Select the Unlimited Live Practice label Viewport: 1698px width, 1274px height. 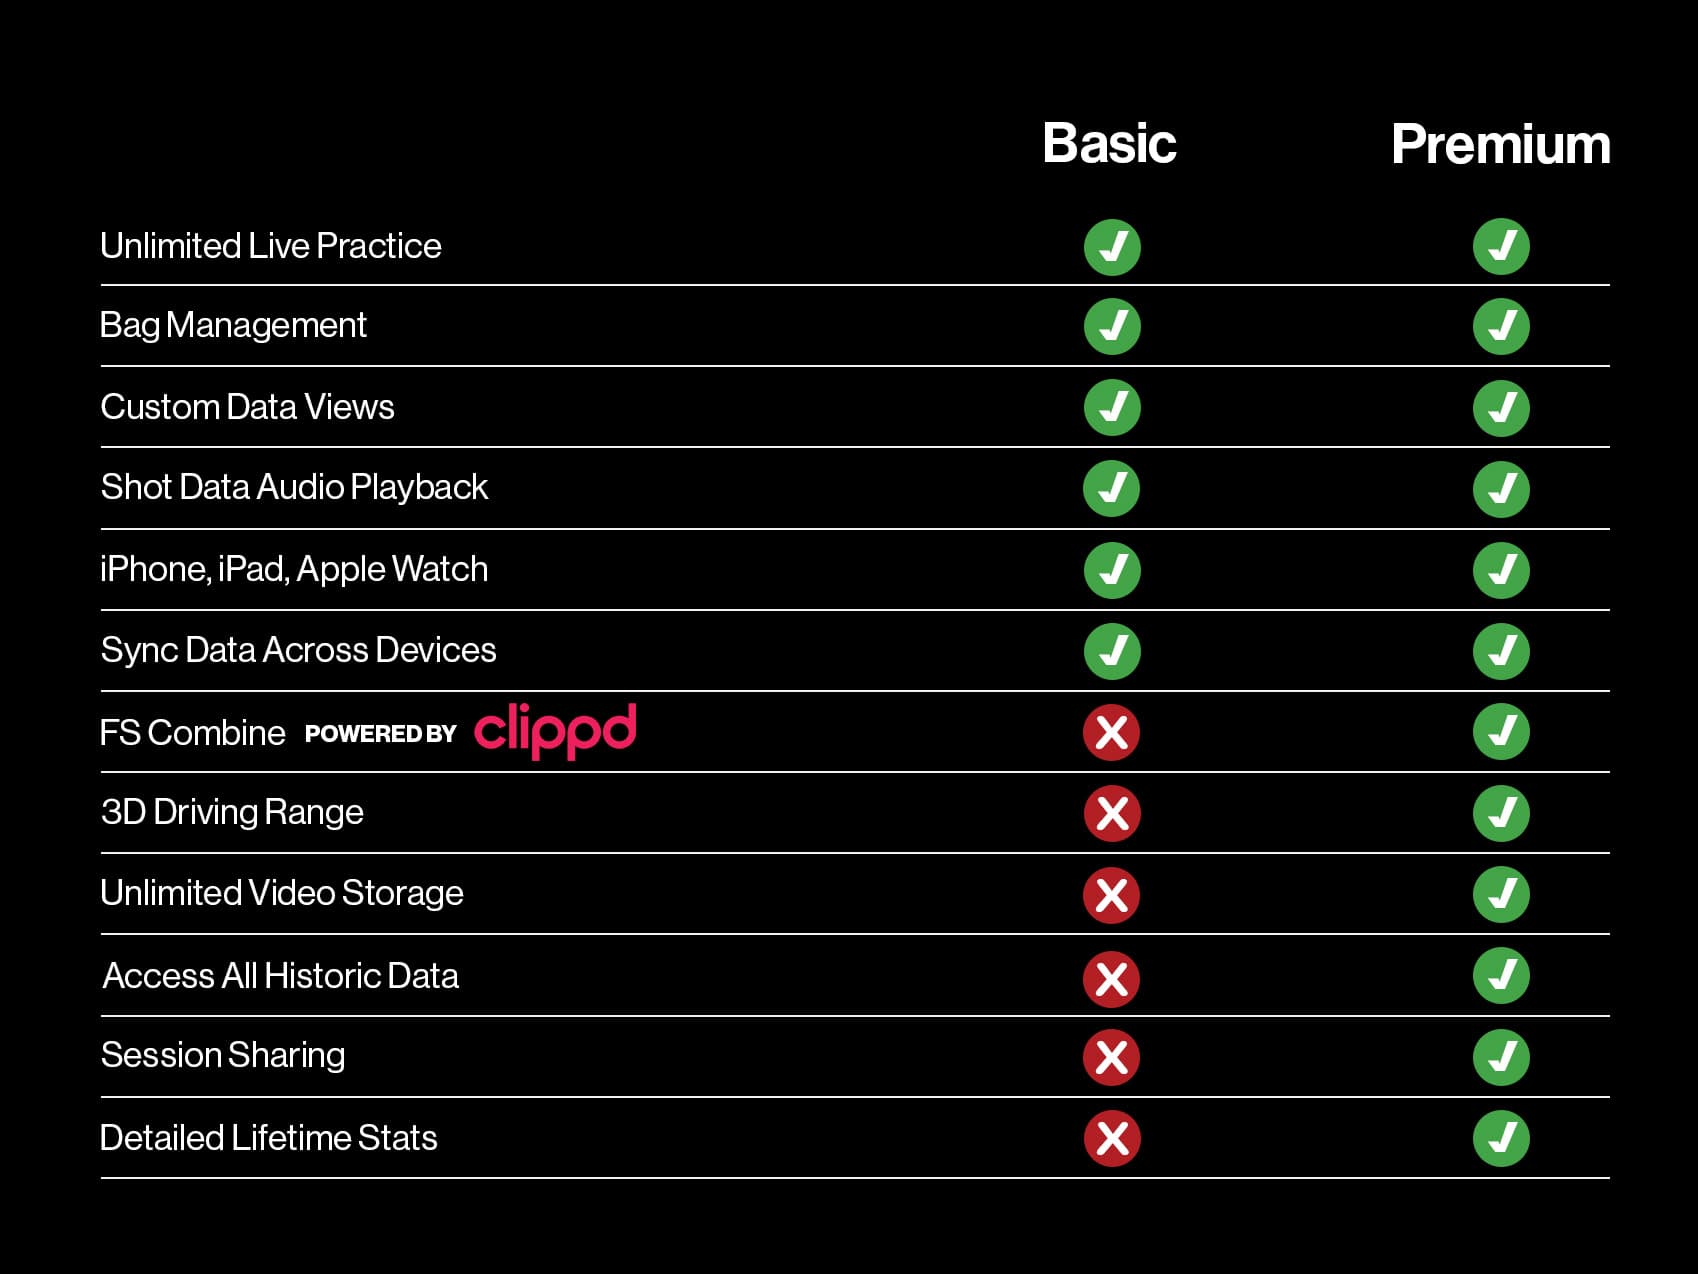coord(270,246)
